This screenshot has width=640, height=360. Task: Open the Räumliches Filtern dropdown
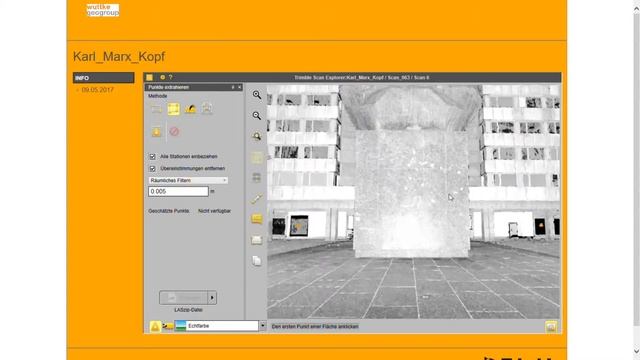point(188,180)
